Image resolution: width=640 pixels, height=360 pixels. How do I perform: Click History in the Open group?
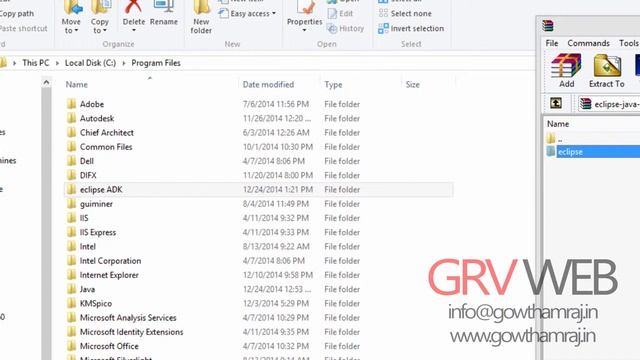[x=345, y=28]
